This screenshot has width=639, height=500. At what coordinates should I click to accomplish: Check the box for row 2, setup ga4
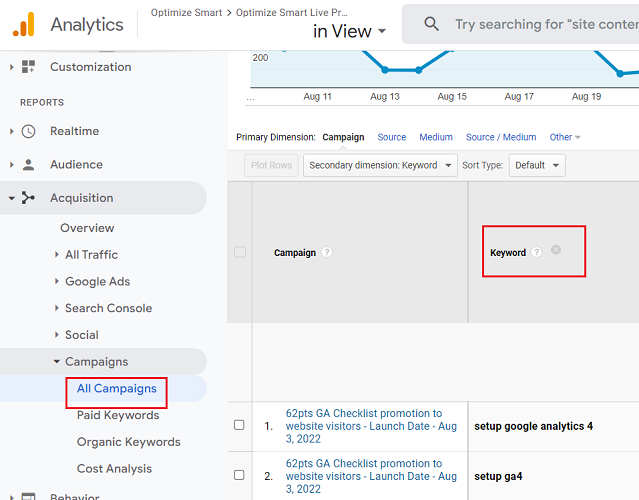click(239, 475)
